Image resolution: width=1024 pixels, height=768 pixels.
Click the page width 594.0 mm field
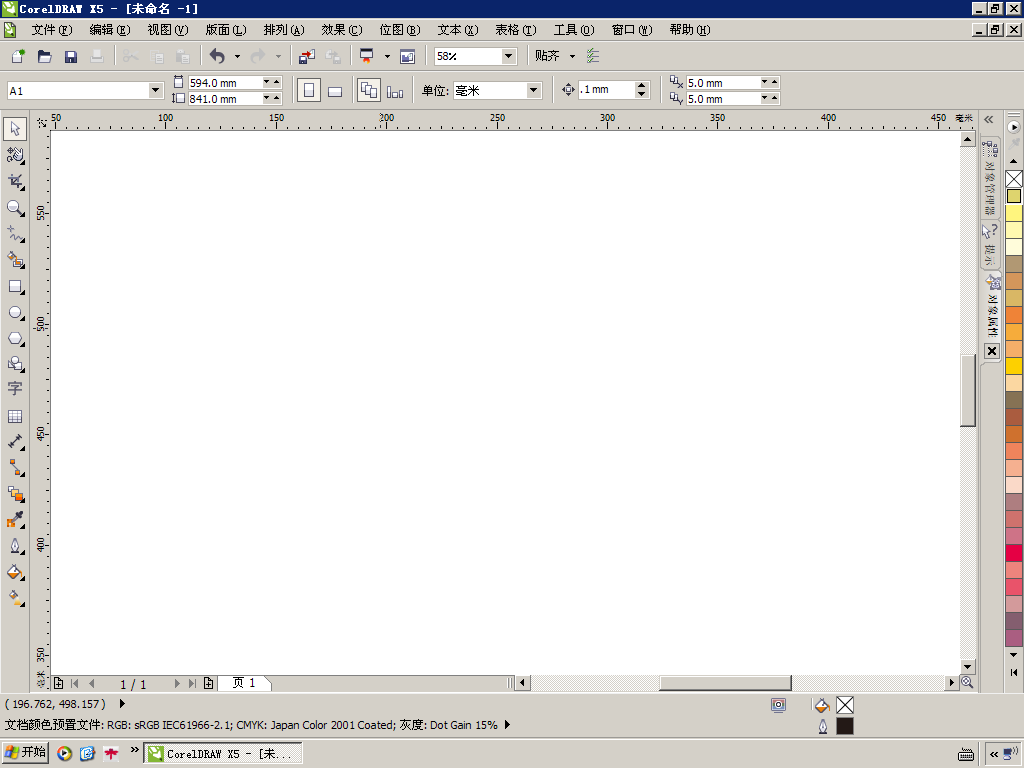[x=225, y=83]
